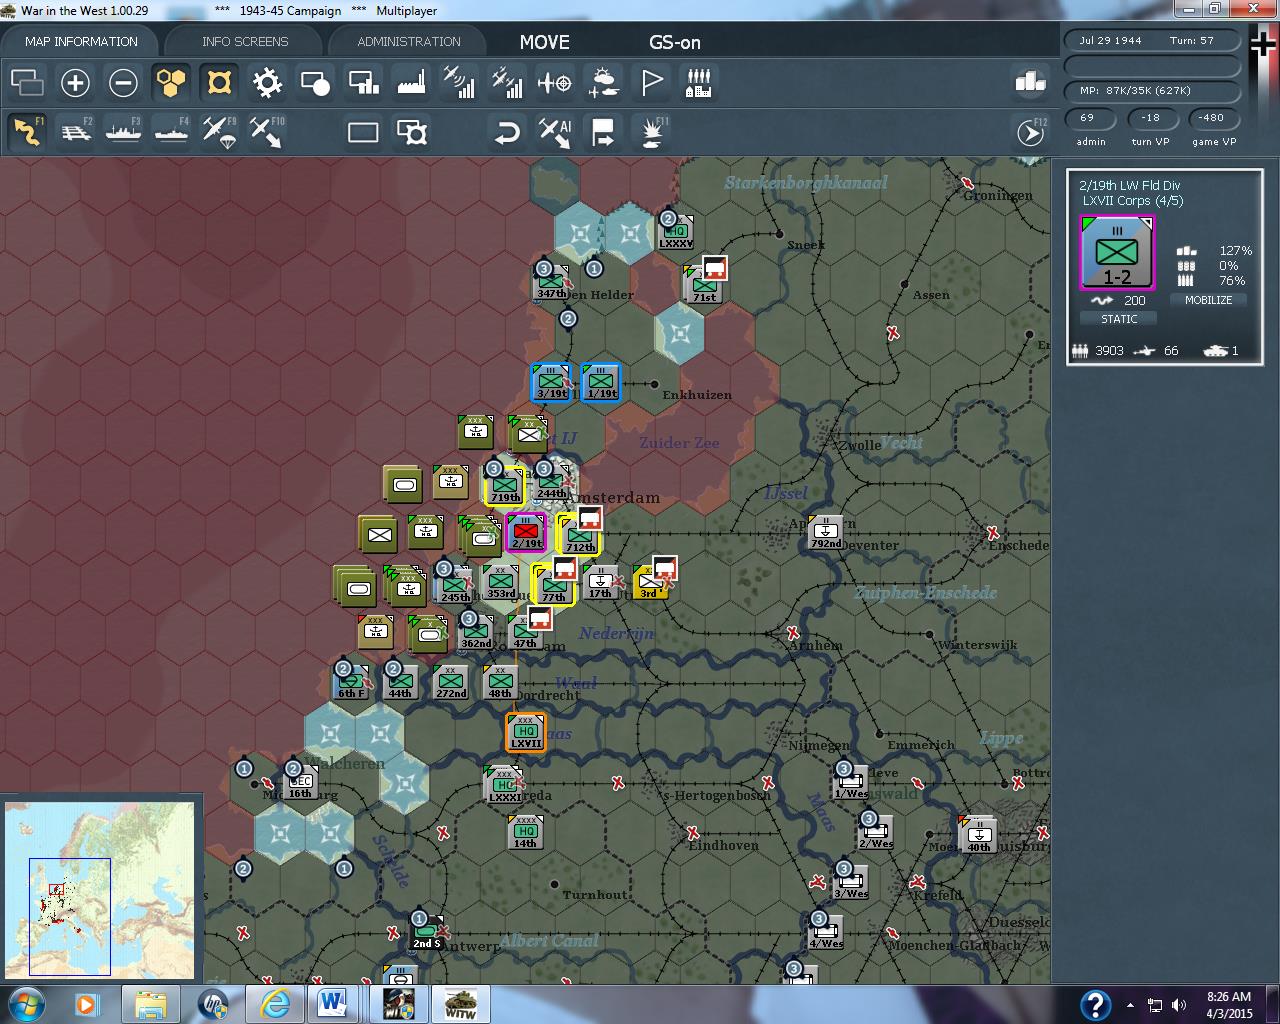Select the 3/19th blue-bordered counter

552,382
